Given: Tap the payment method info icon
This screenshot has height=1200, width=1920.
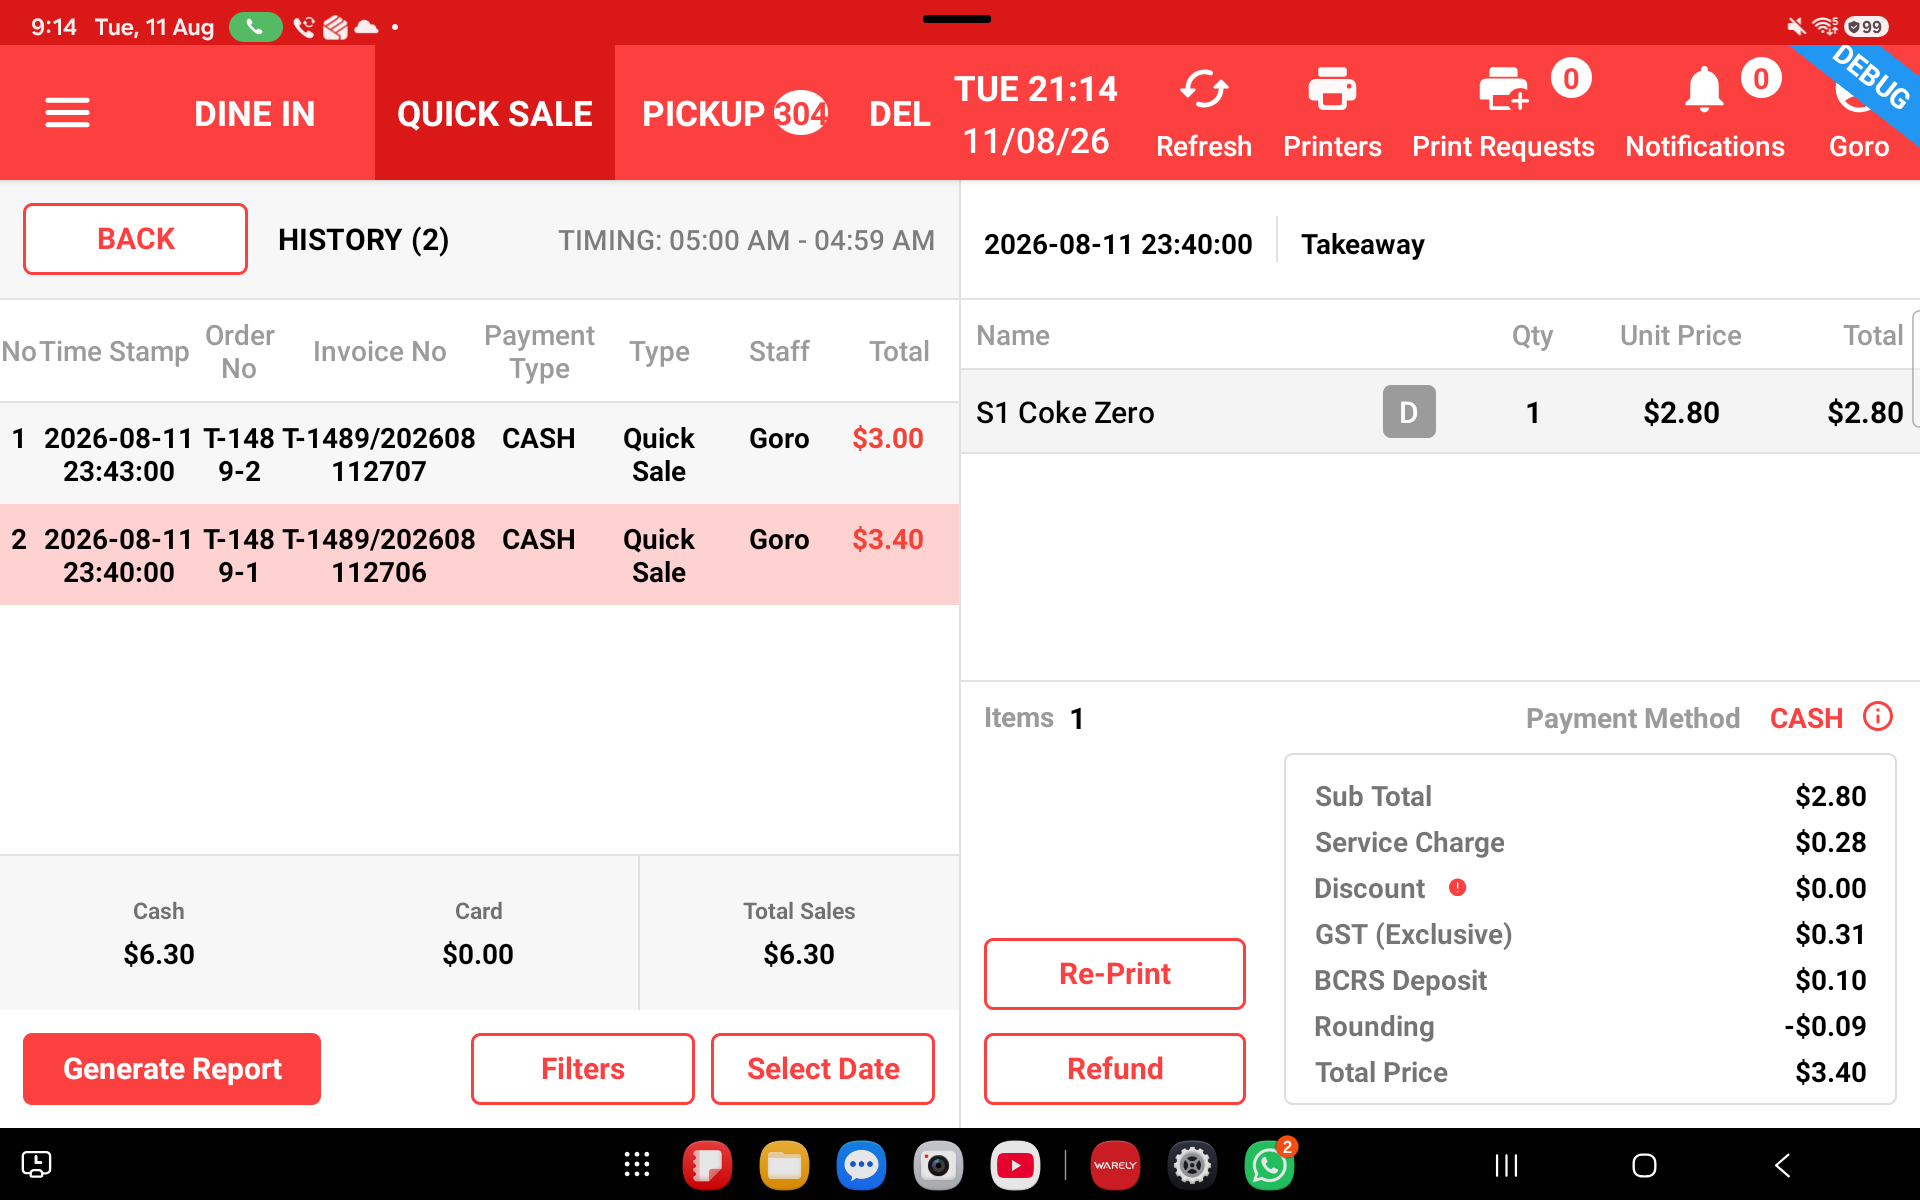Looking at the screenshot, I should (1878, 717).
